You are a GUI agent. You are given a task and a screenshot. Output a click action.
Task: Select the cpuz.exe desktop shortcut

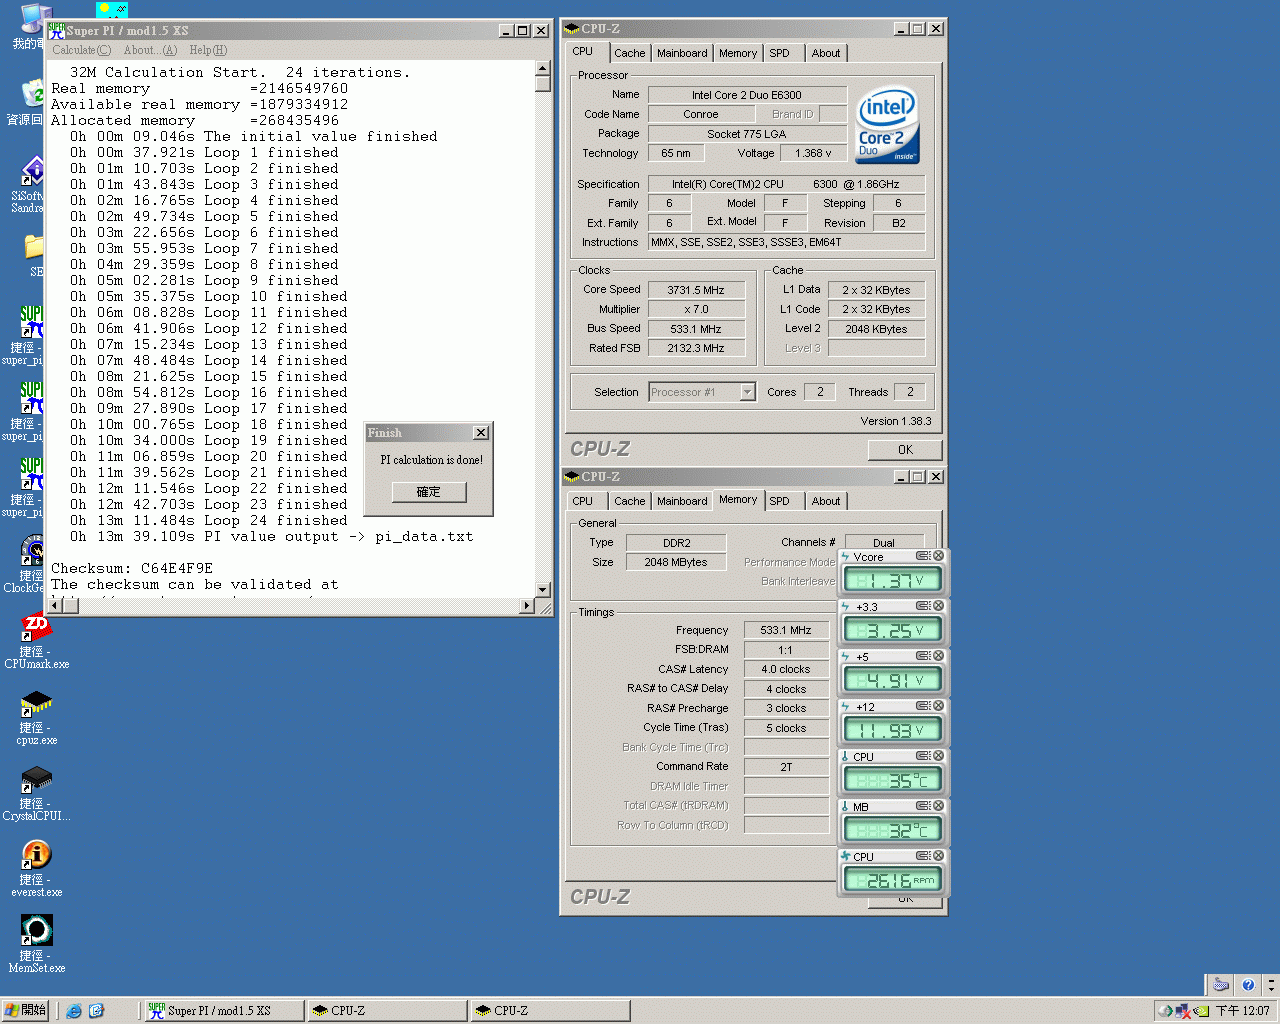pos(36,716)
